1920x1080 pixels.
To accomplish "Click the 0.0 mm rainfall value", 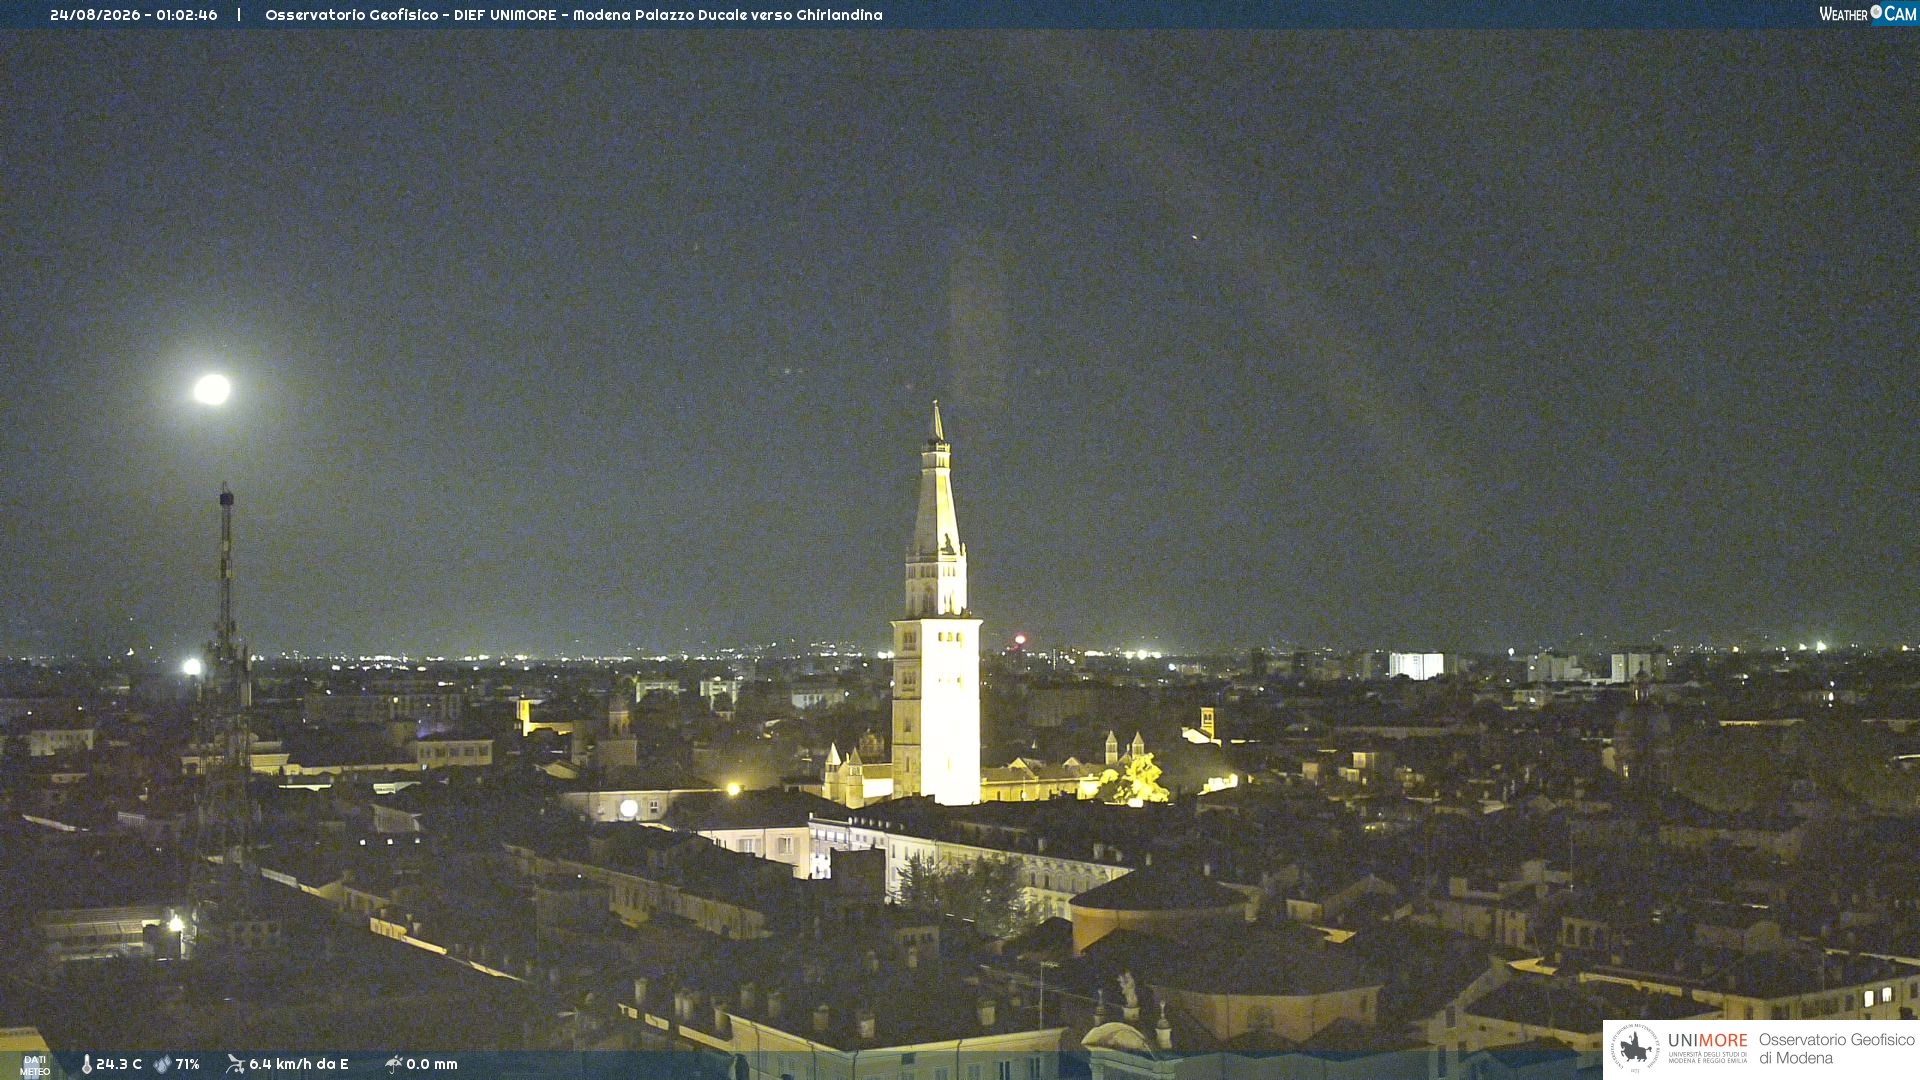I will [432, 1064].
